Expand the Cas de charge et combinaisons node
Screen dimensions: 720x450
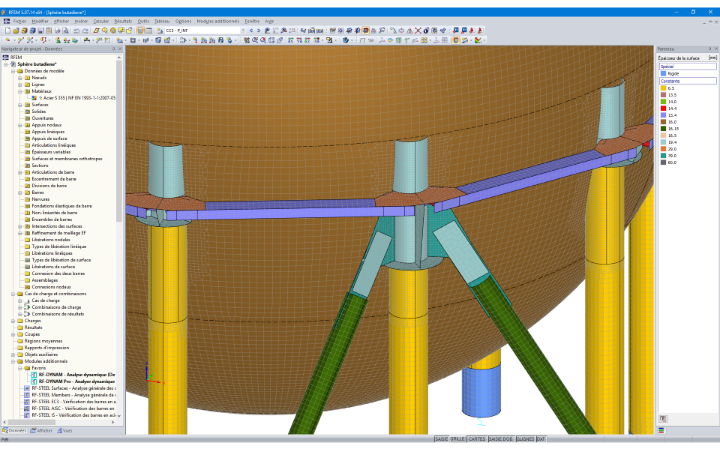13,294
